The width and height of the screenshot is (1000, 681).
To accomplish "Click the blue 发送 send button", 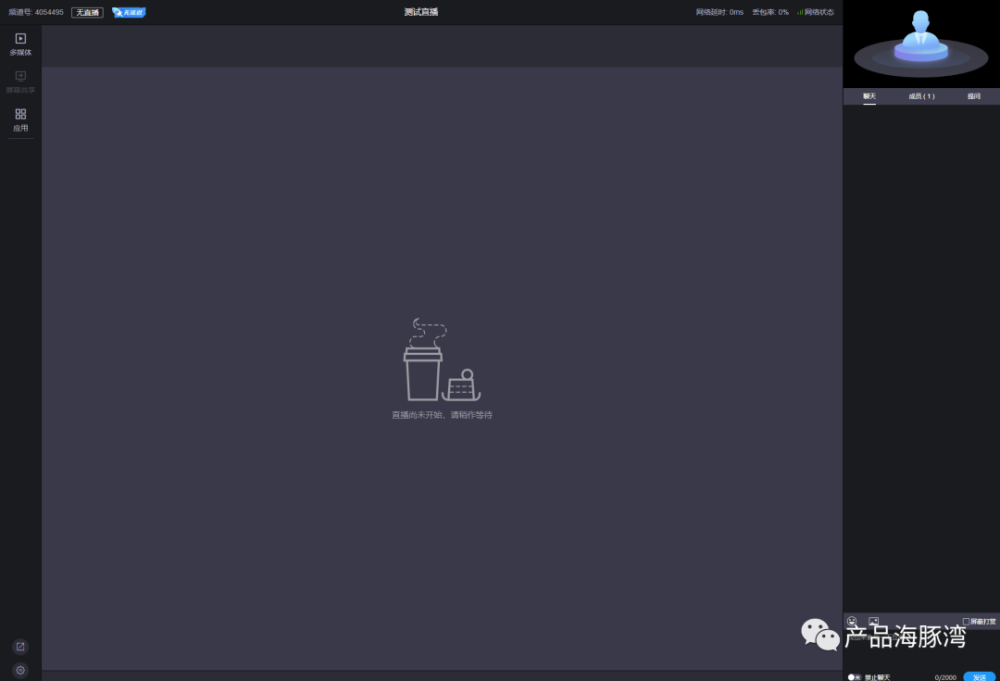I will (x=979, y=677).
